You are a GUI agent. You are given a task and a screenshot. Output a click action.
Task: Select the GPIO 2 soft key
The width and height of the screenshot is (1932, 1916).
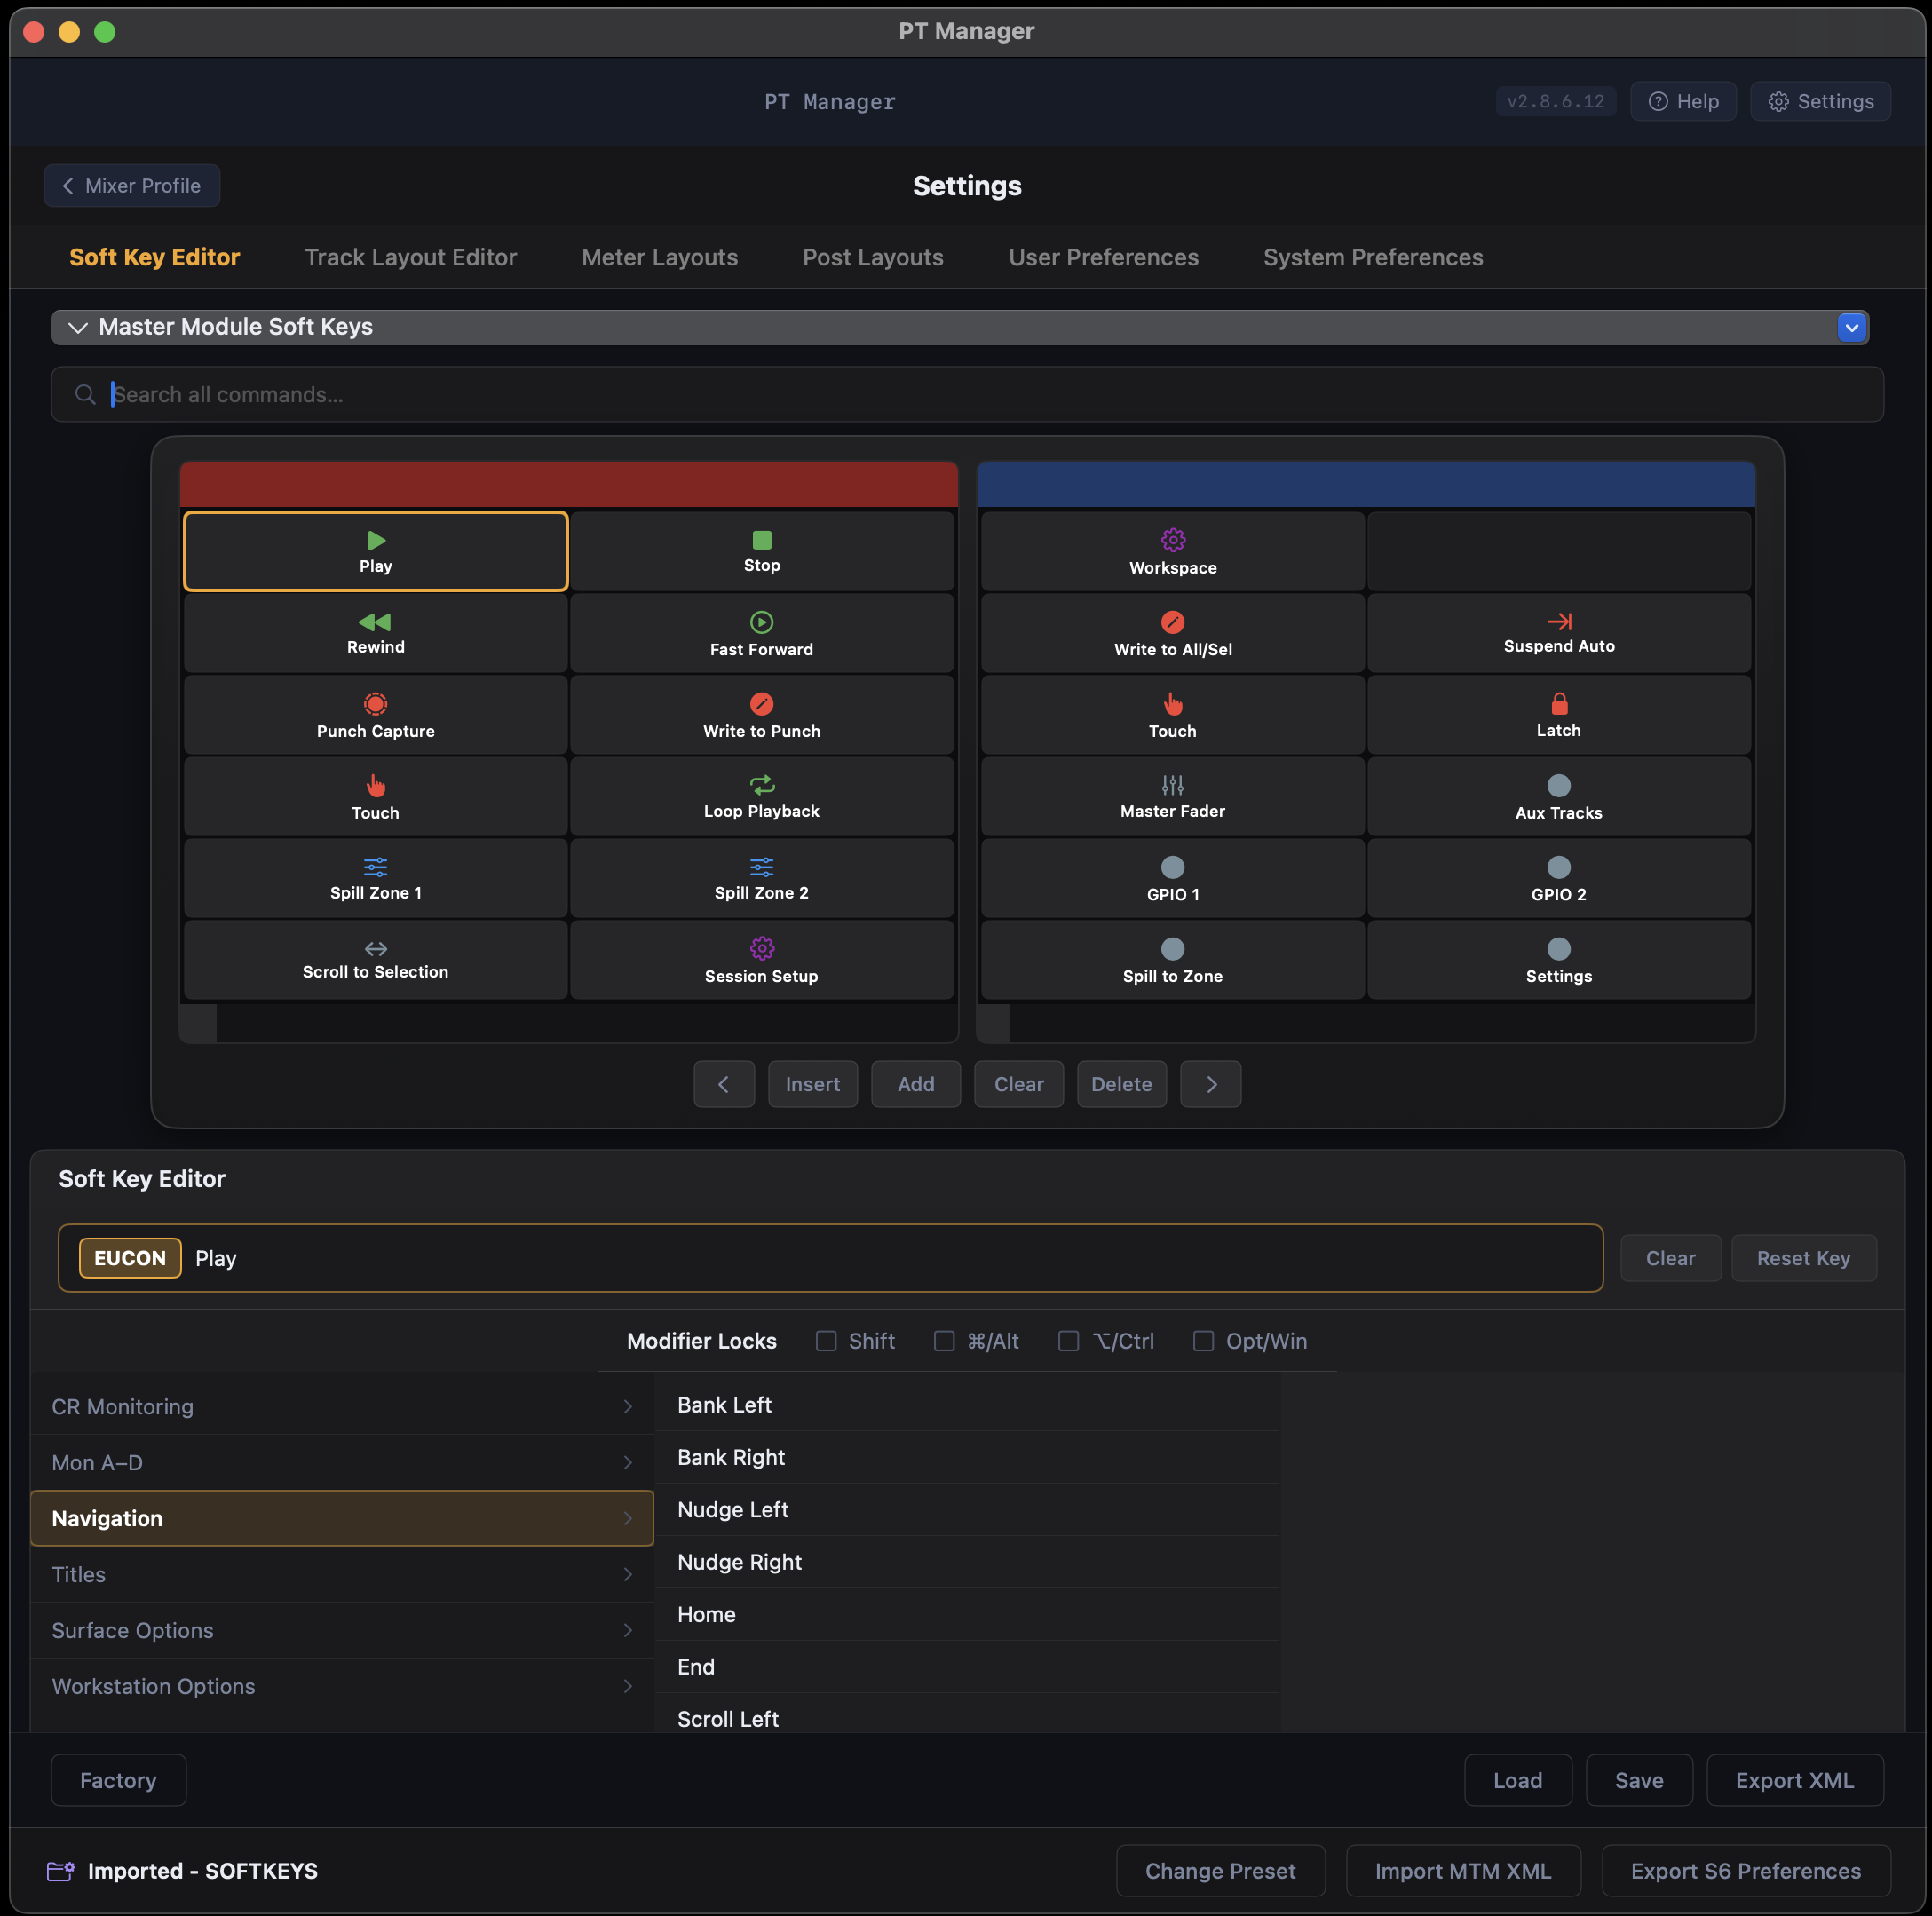pyautogui.click(x=1558, y=878)
